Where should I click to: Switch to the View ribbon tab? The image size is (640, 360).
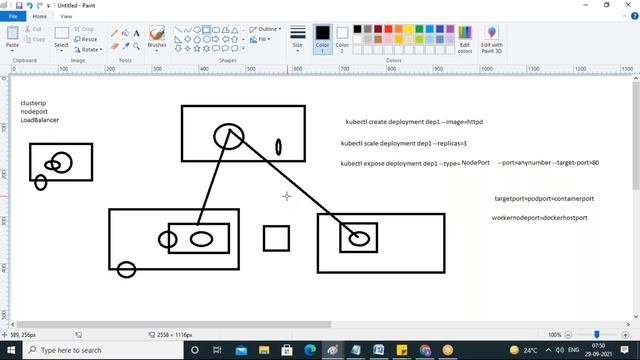[x=66, y=16]
